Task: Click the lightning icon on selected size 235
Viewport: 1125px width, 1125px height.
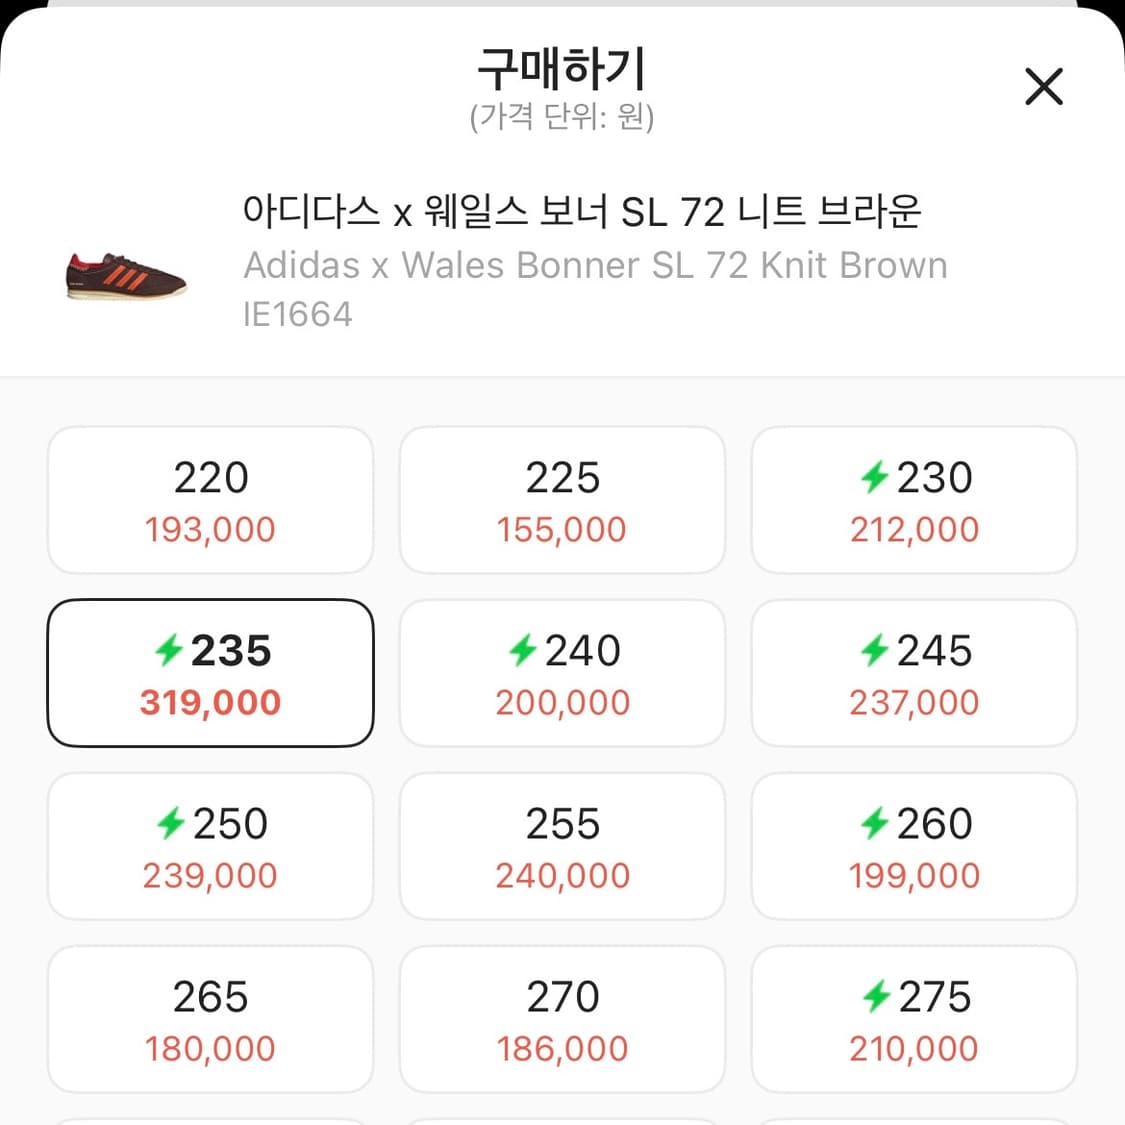Action: coord(171,651)
